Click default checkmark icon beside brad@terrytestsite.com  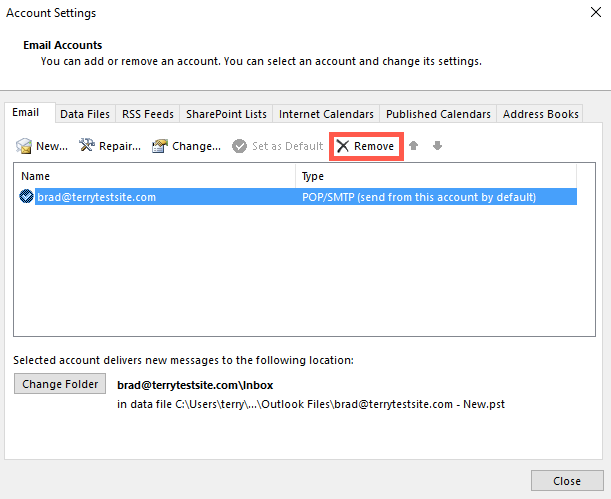pyautogui.click(x=26, y=198)
